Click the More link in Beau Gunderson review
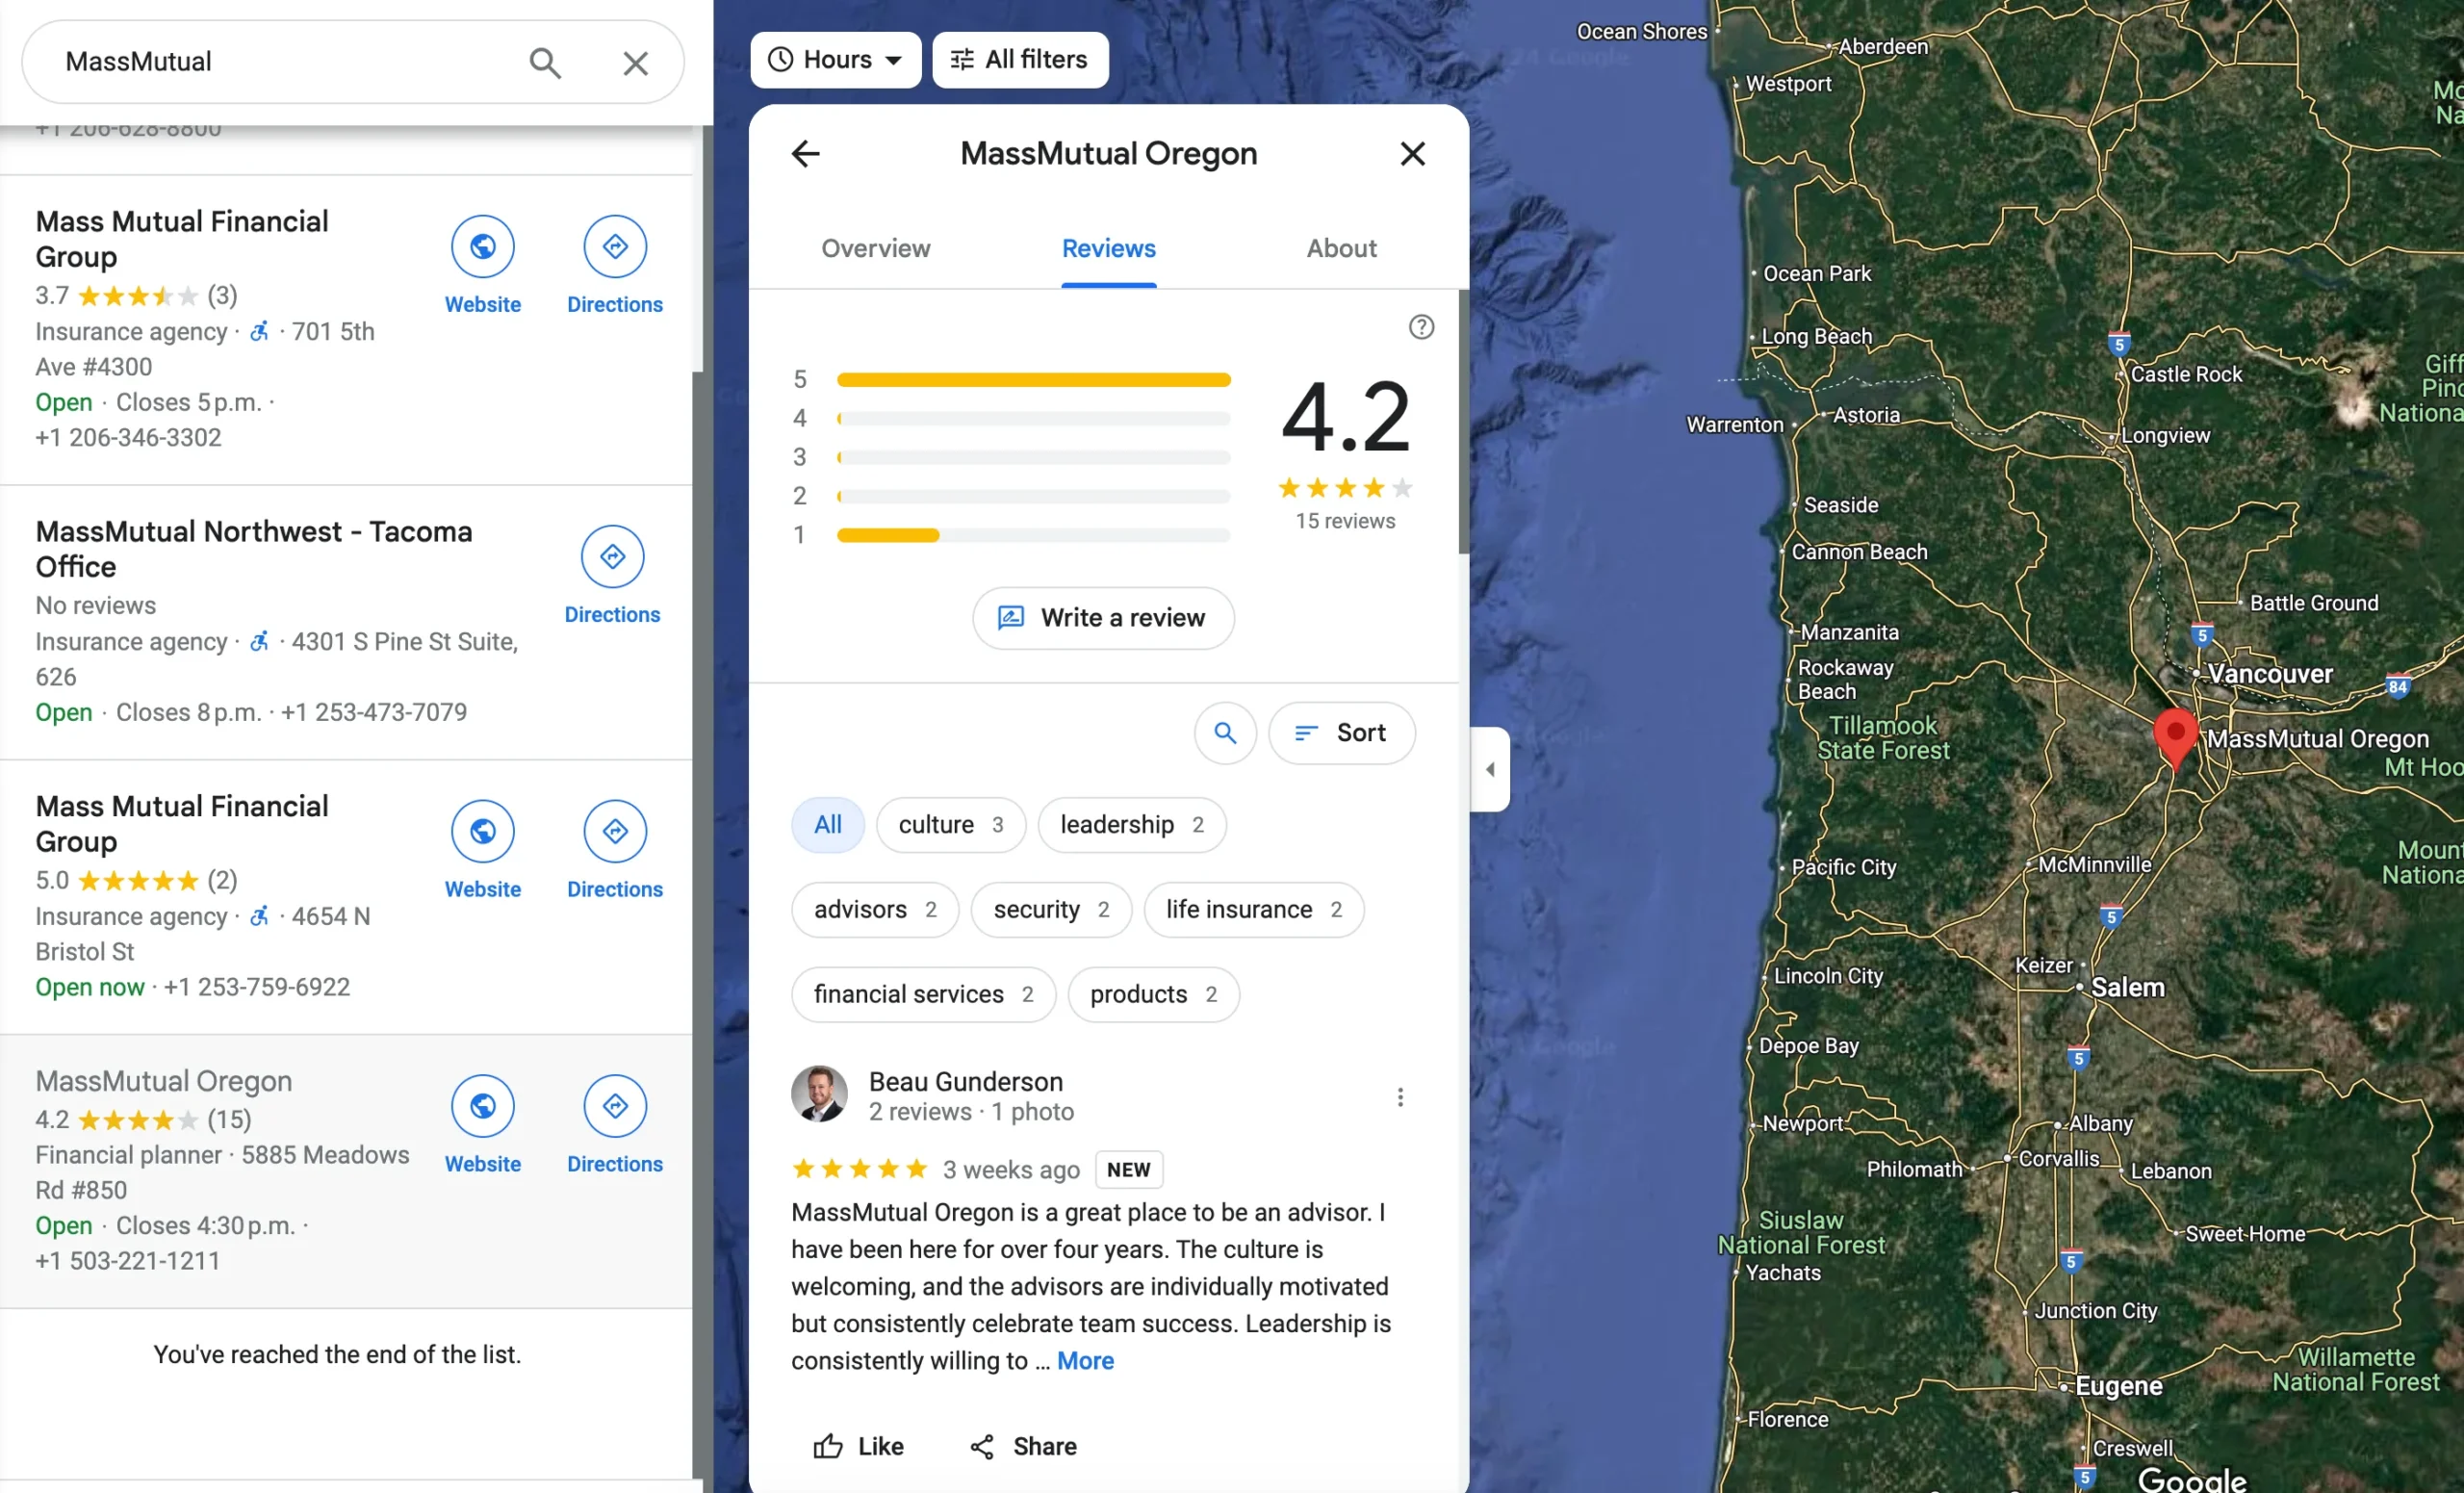The width and height of the screenshot is (2464, 1493). [1084, 1361]
